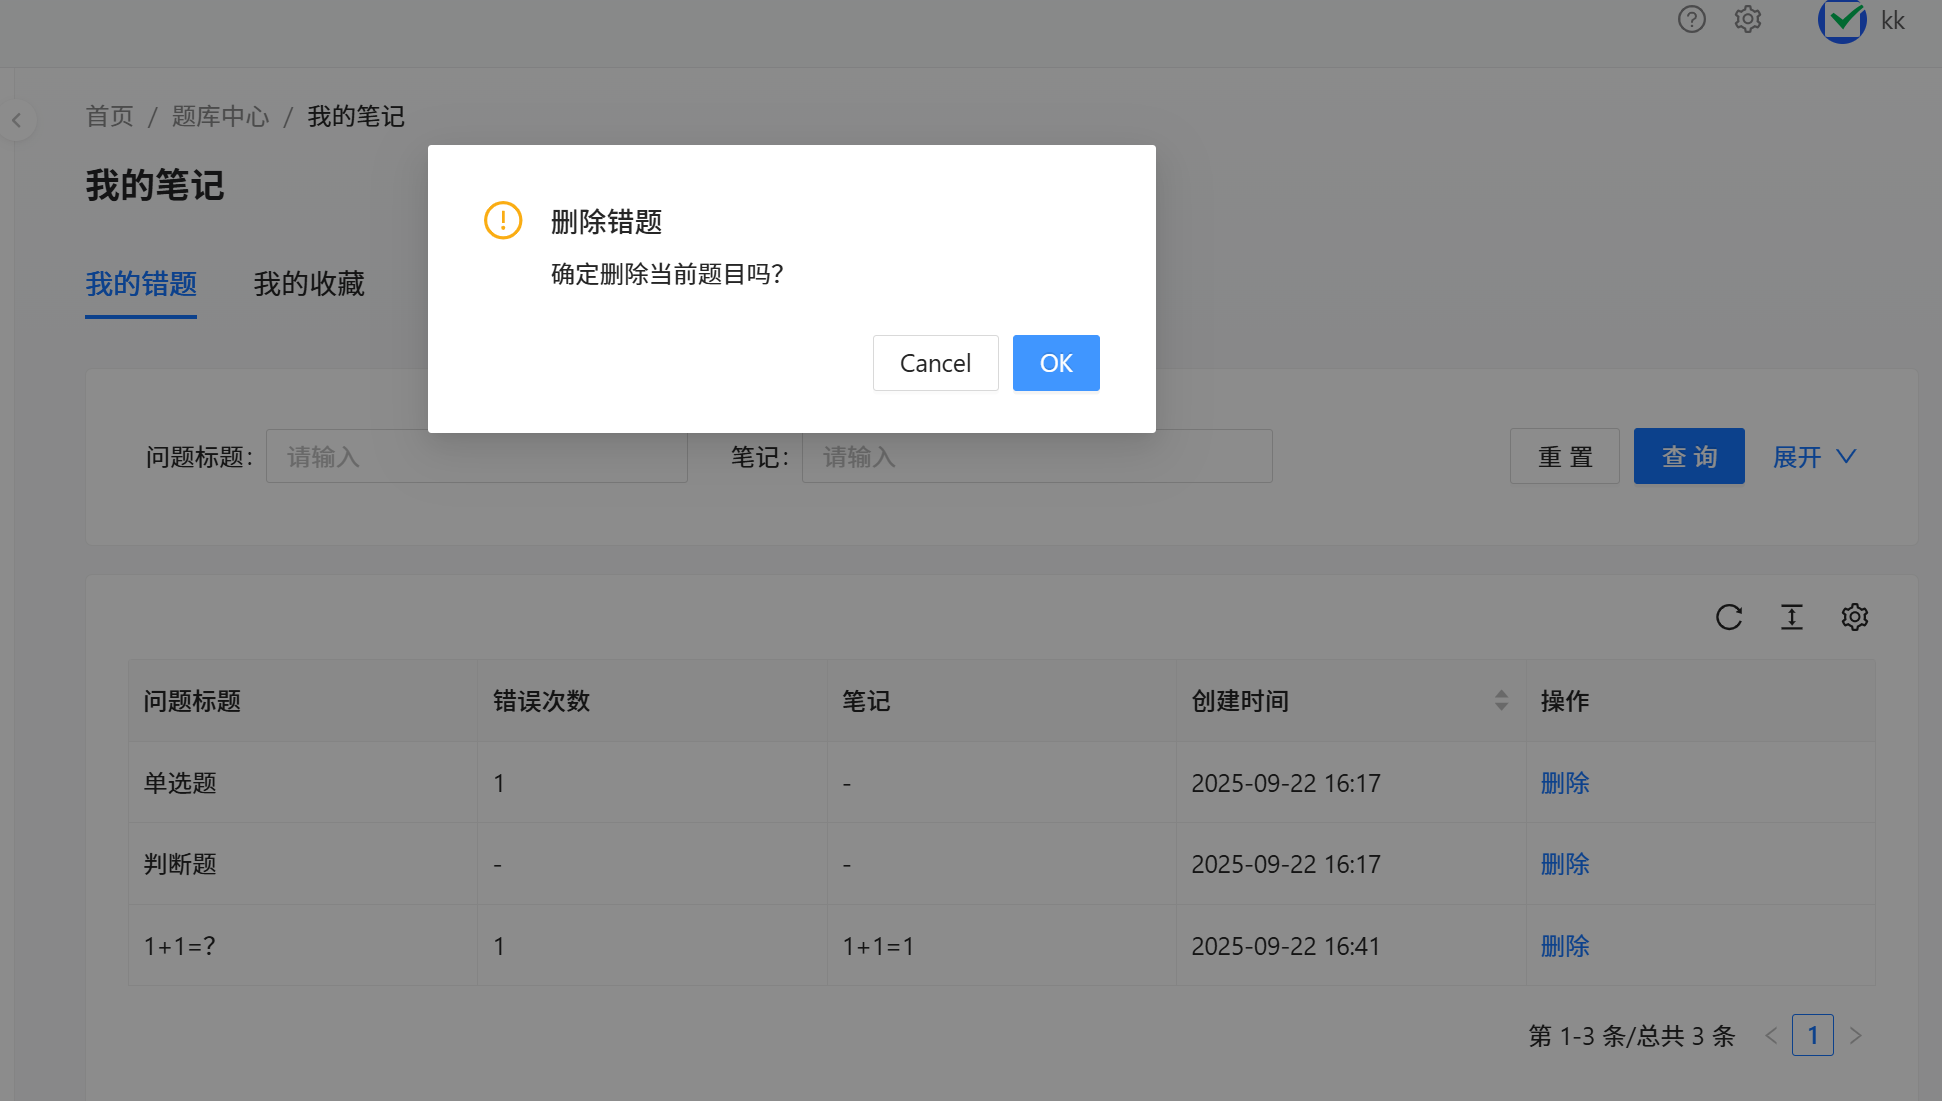This screenshot has width=1942, height=1101.
Task: Open table column settings gear
Action: tap(1855, 617)
